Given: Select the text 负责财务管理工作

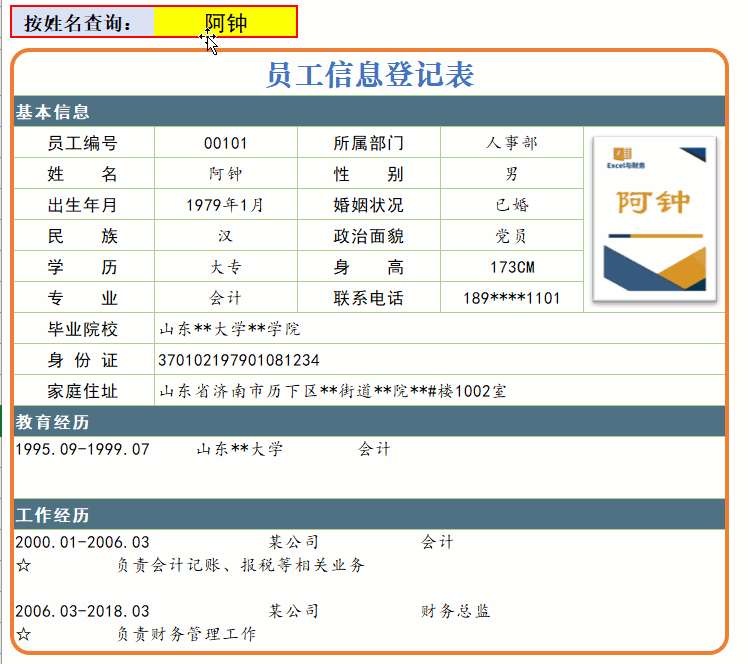Looking at the screenshot, I should click(187, 634).
